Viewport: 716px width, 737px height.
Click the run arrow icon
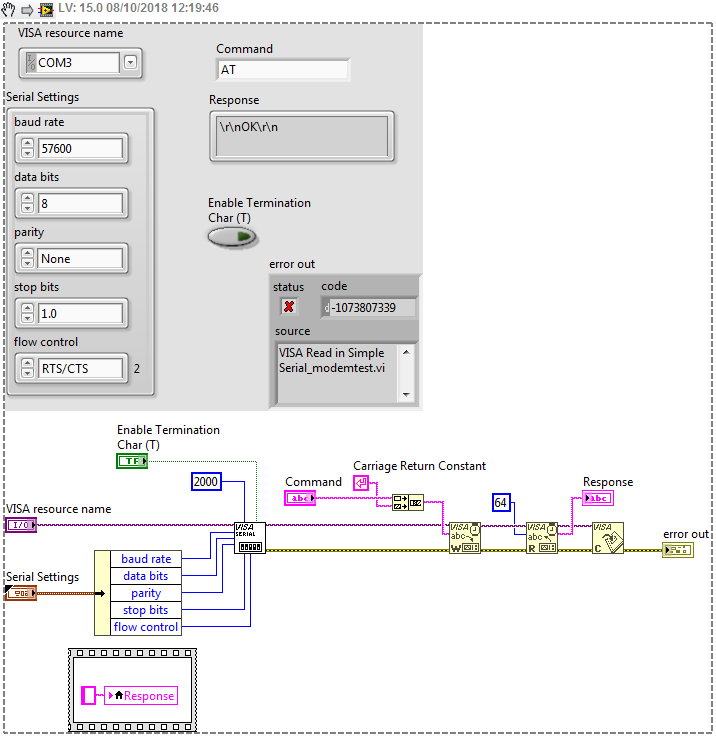pos(27,9)
